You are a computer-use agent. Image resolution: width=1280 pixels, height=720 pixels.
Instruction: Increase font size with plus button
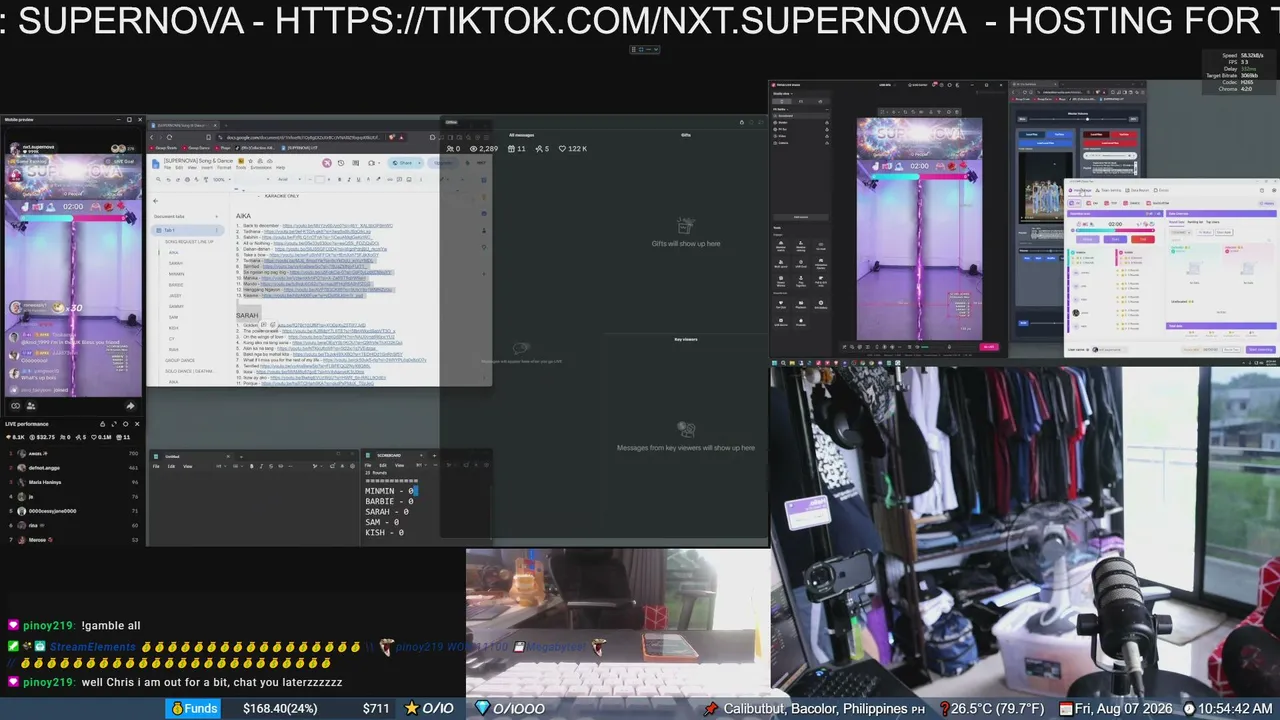(329, 180)
